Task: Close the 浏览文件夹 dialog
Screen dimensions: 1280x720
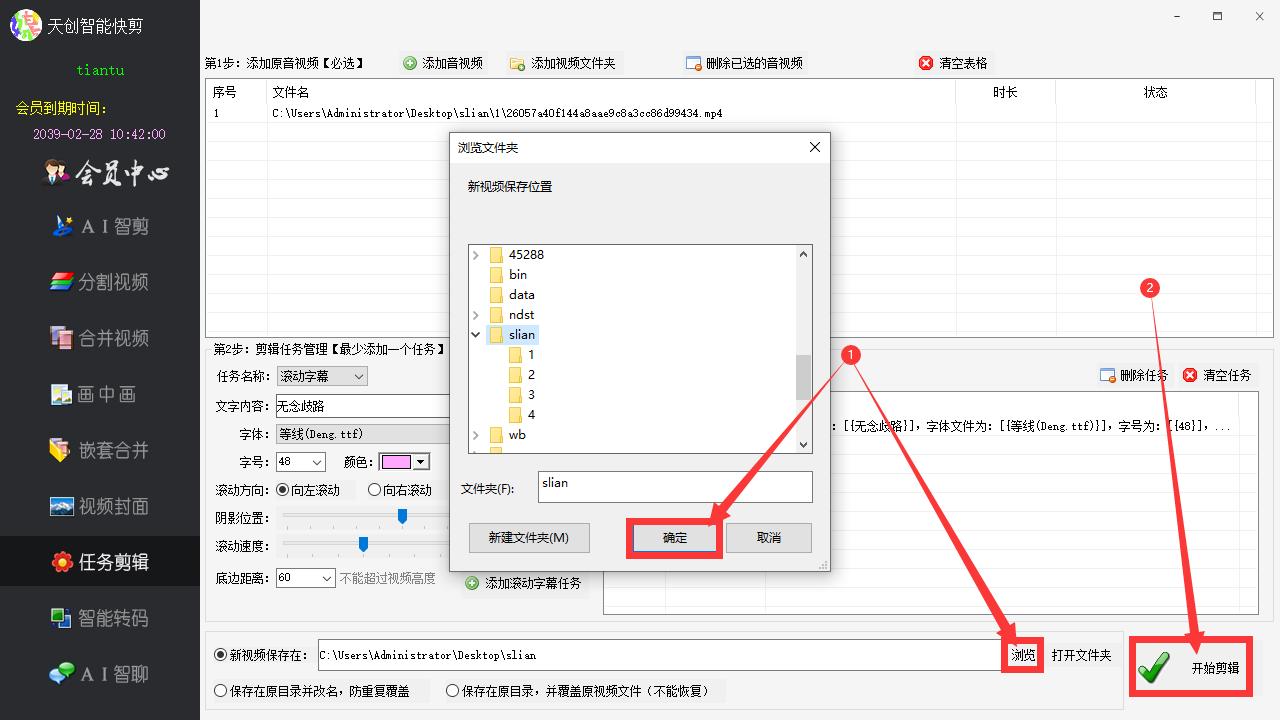Action: [x=814, y=147]
